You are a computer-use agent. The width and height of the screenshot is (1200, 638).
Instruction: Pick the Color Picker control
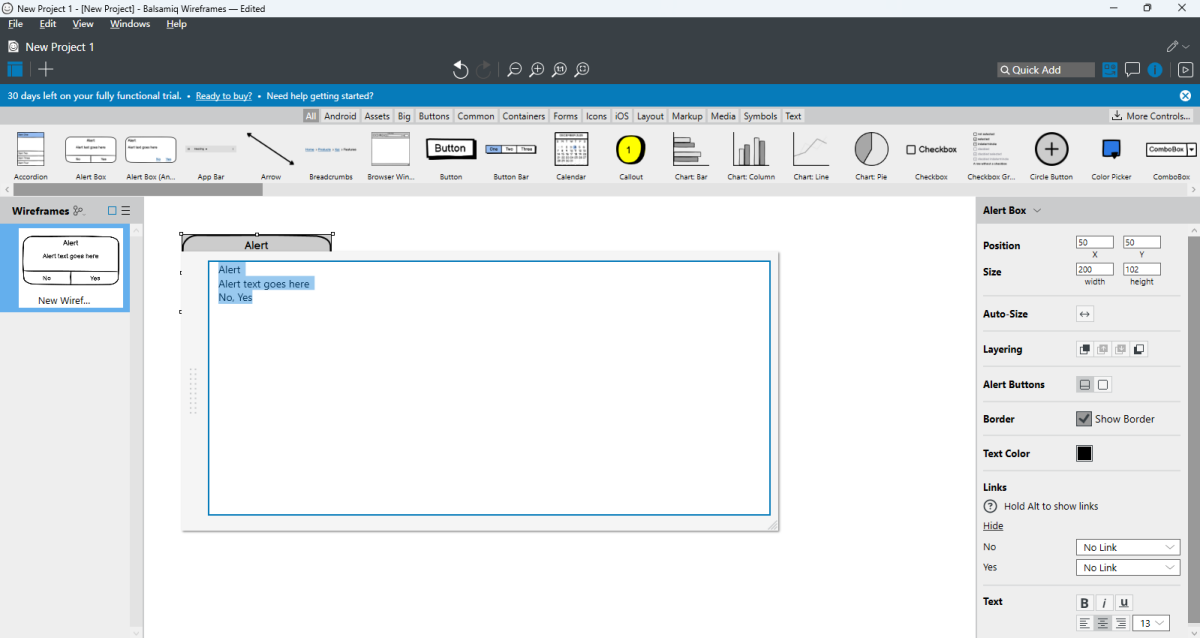pos(1111,150)
